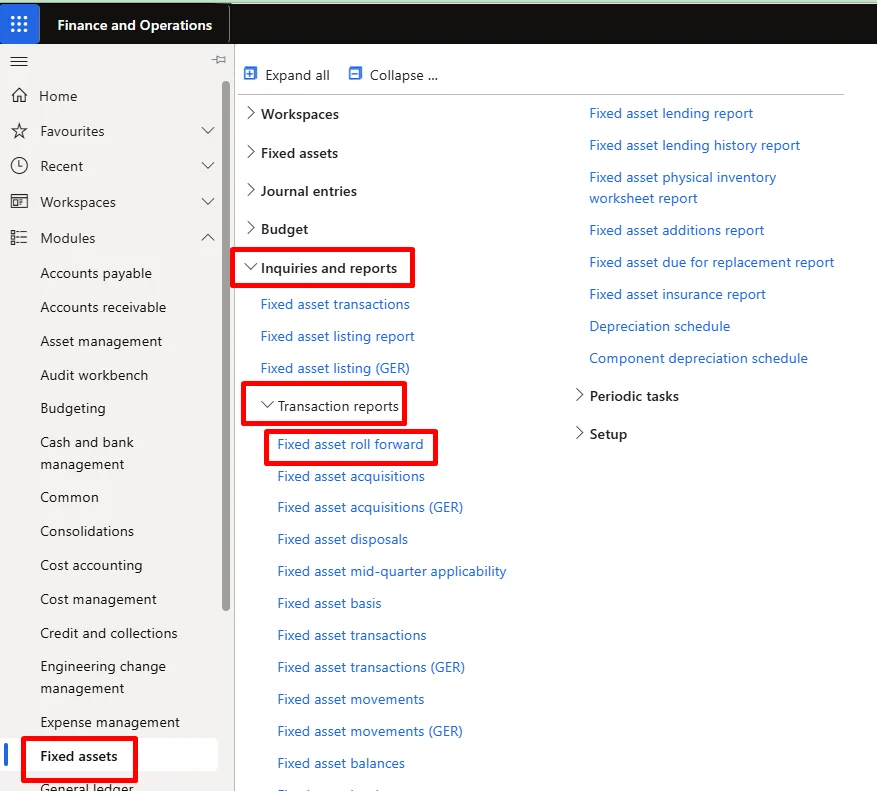Screen dimensions: 877x791
Task: Collapse the Modules chevron
Action: (x=208, y=238)
